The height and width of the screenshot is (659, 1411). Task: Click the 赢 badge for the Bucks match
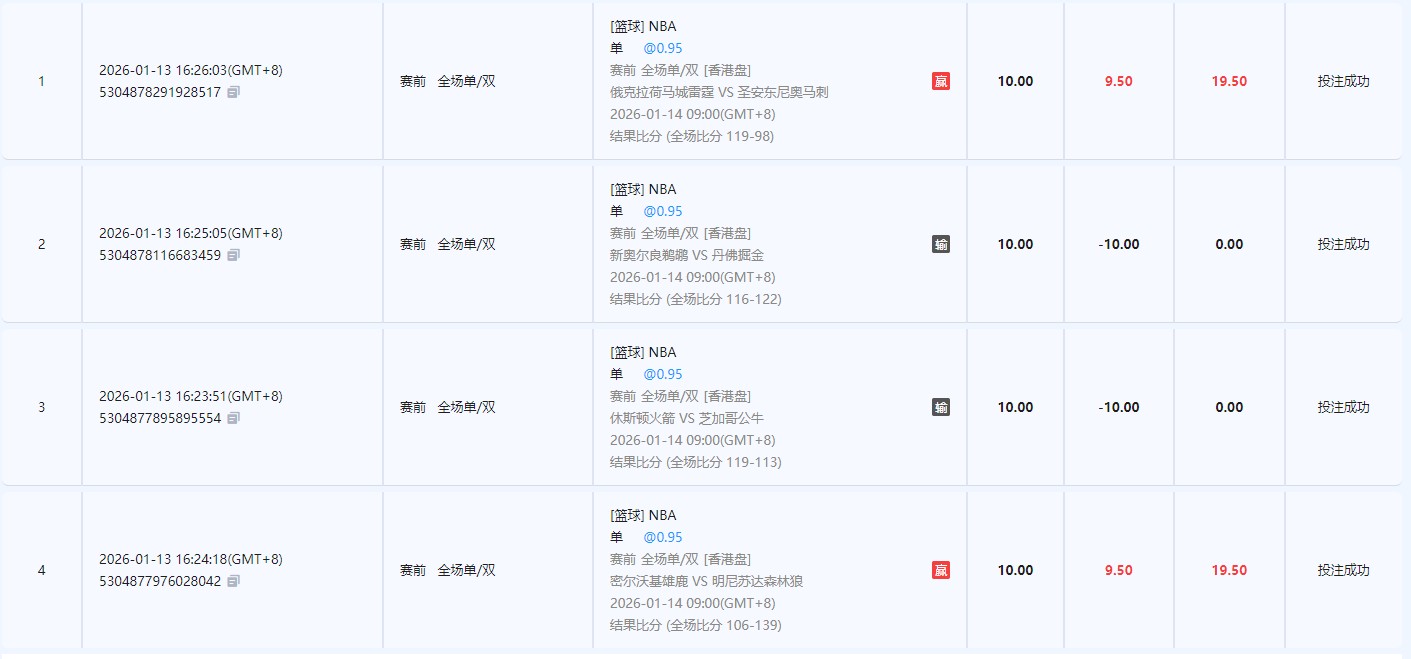point(940,569)
